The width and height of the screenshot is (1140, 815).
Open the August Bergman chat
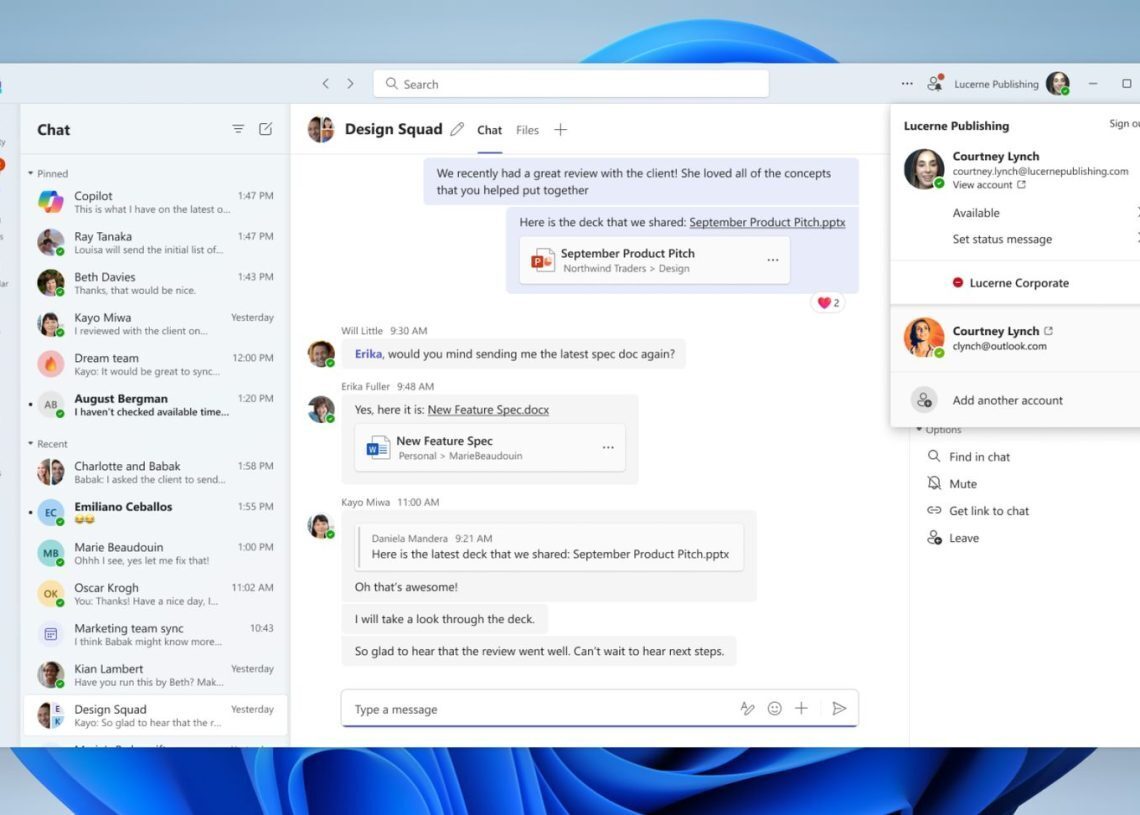click(156, 404)
